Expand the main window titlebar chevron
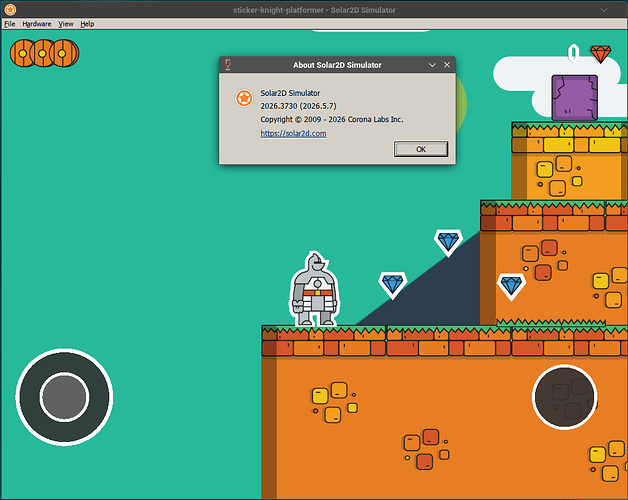This screenshot has height=500, width=628. pos(604,10)
